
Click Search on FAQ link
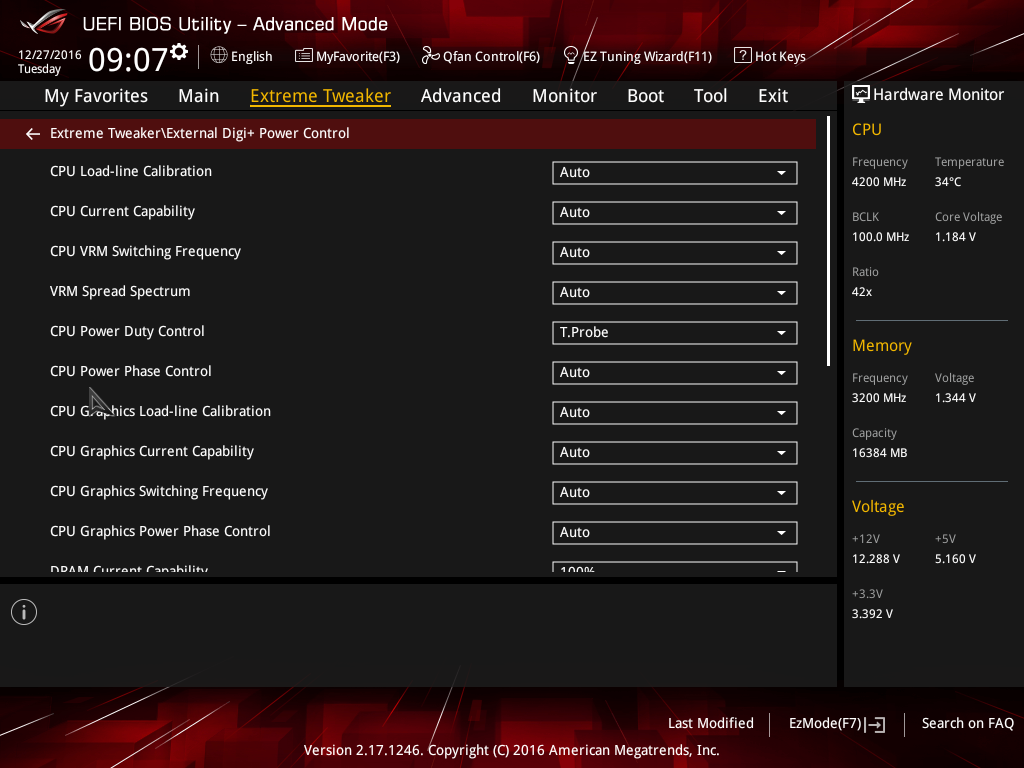pyautogui.click(x=967, y=724)
